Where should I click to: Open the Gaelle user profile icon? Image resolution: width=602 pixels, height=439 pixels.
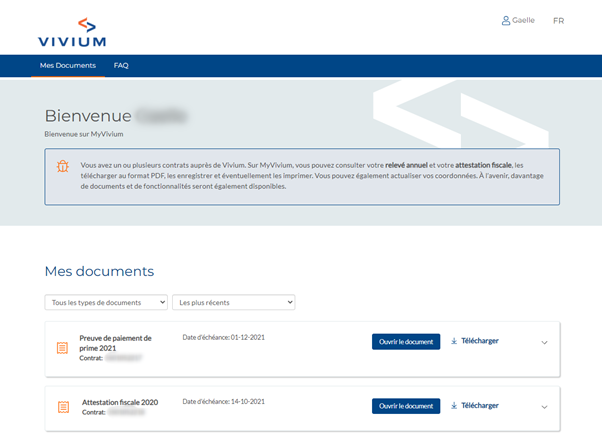(x=506, y=21)
